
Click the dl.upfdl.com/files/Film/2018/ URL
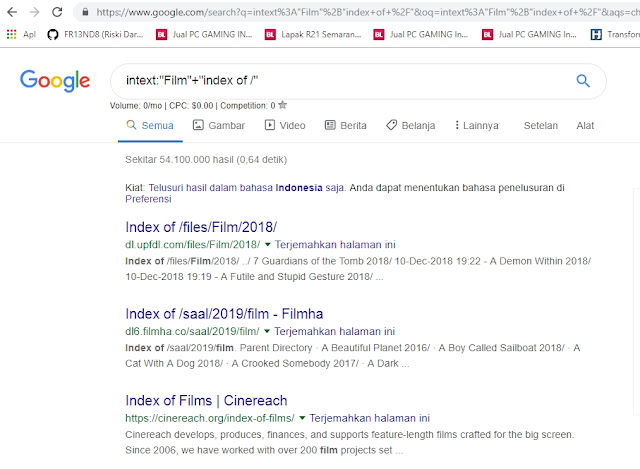pyautogui.click(x=193, y=245)
